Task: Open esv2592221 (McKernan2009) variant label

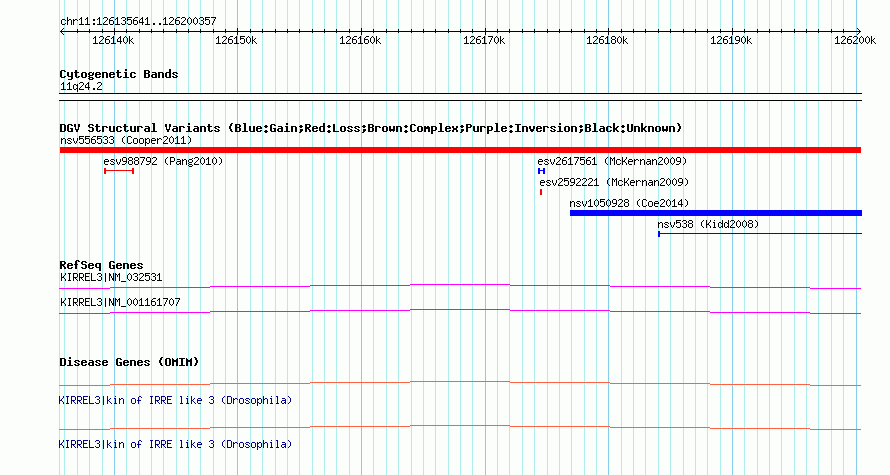Action: click(614, 182)
